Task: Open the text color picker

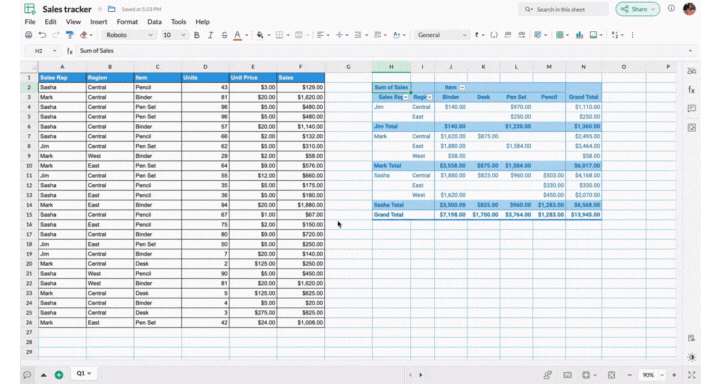Action: click(237, 35)
